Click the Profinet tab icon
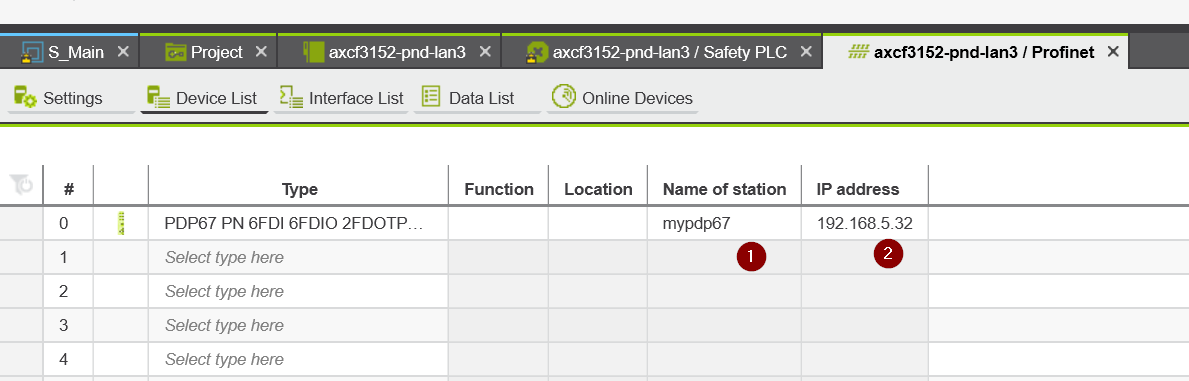Image resolution: width=1189 pixels, height=381 pixels. (x=858, y=52)
